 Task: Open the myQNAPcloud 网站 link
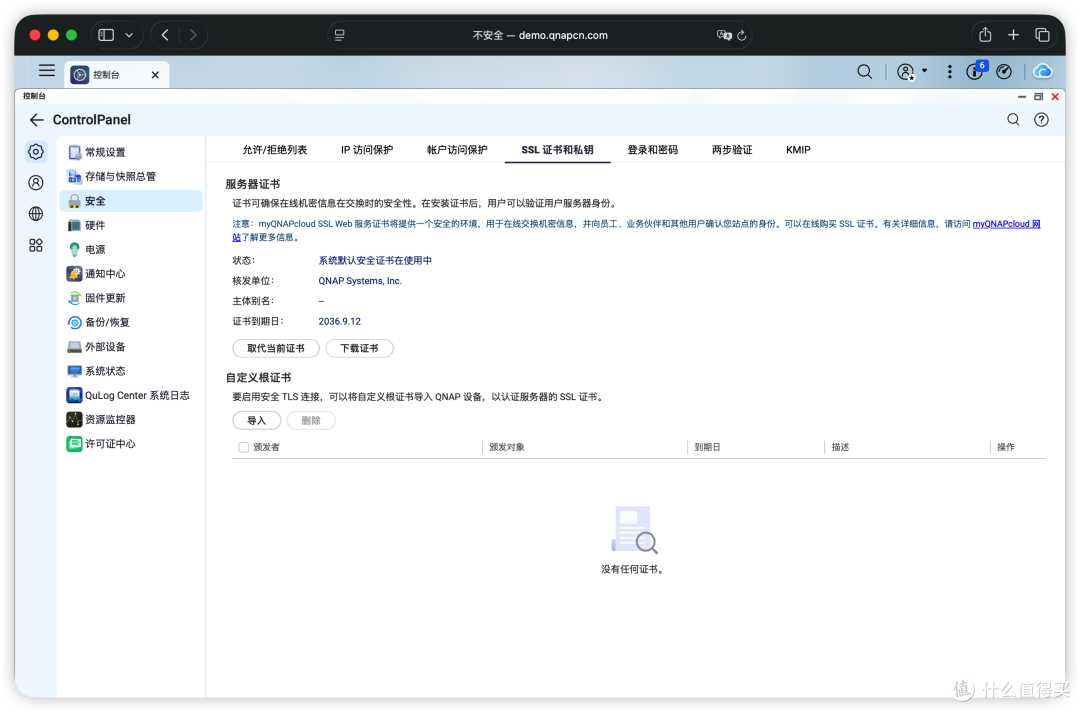click(x=1006, y=224)
